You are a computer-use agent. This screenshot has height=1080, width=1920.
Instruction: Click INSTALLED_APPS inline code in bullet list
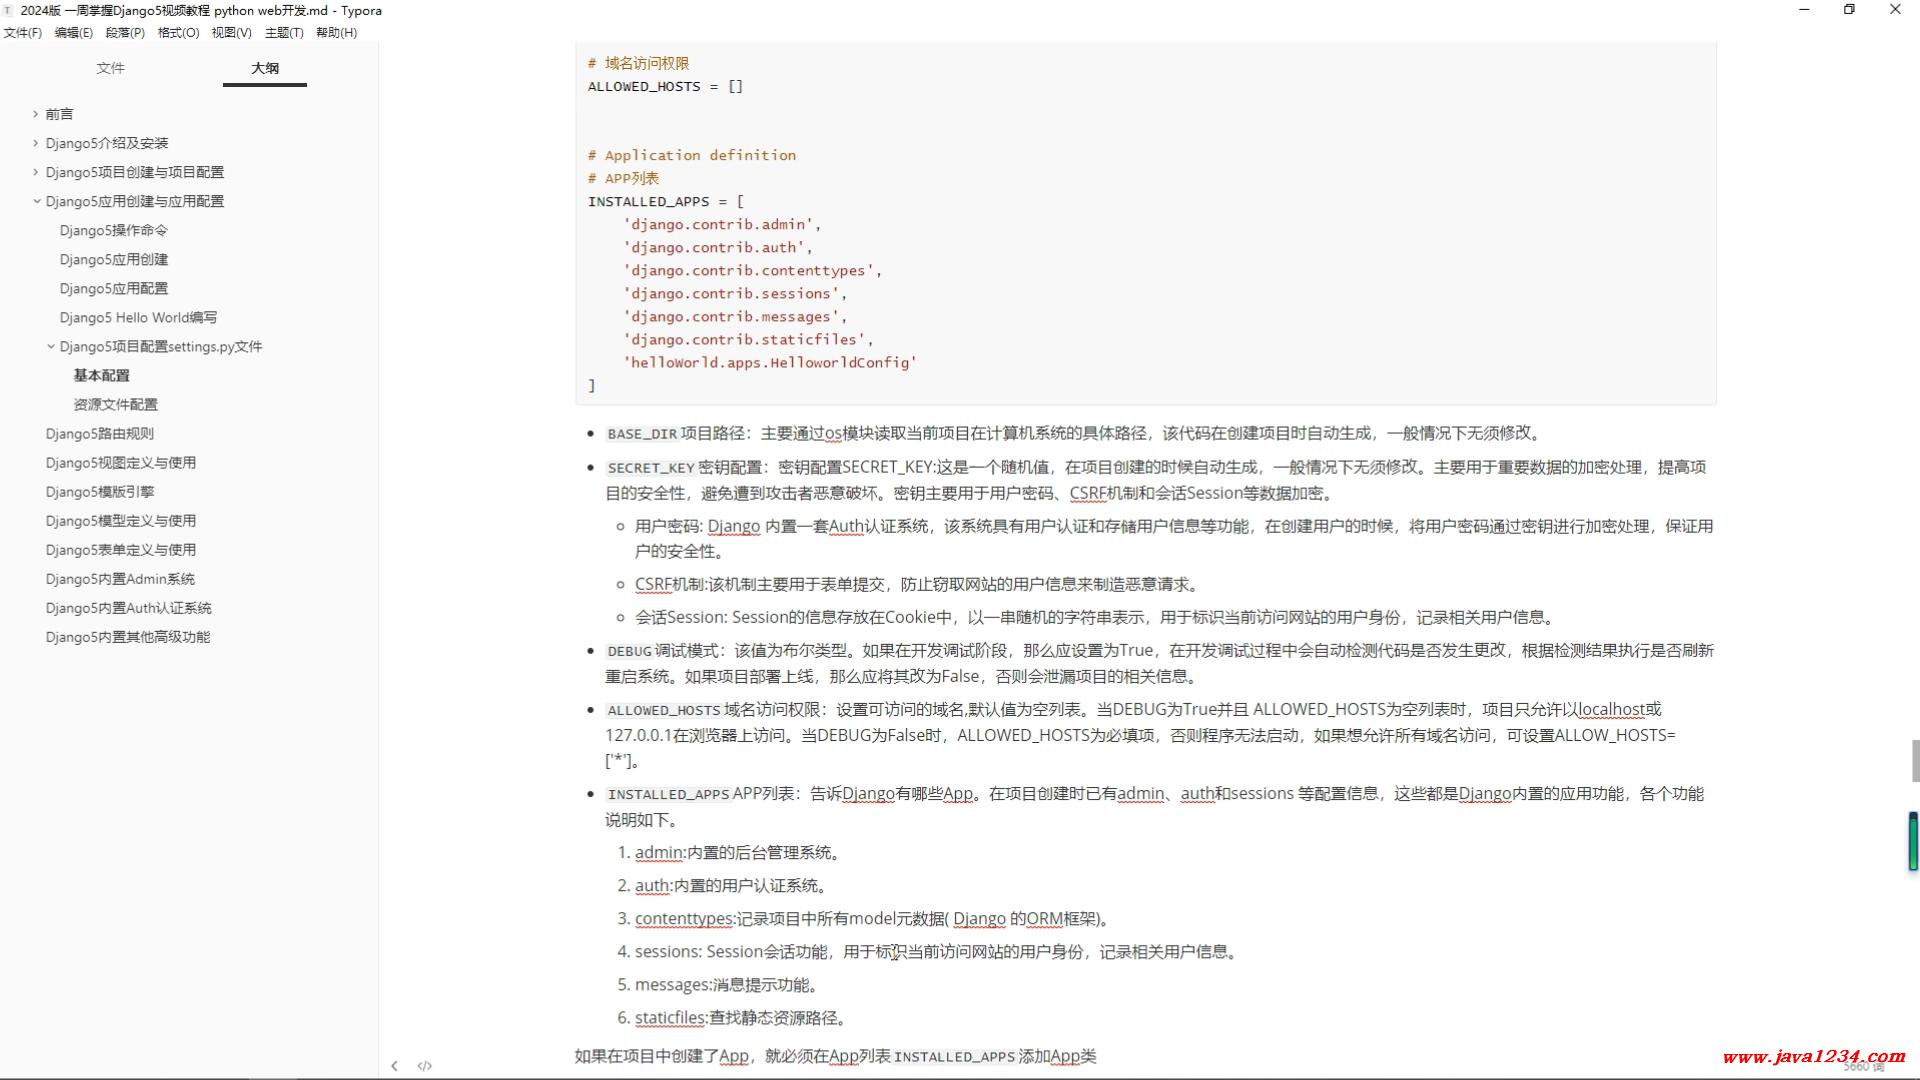point(668,794)
